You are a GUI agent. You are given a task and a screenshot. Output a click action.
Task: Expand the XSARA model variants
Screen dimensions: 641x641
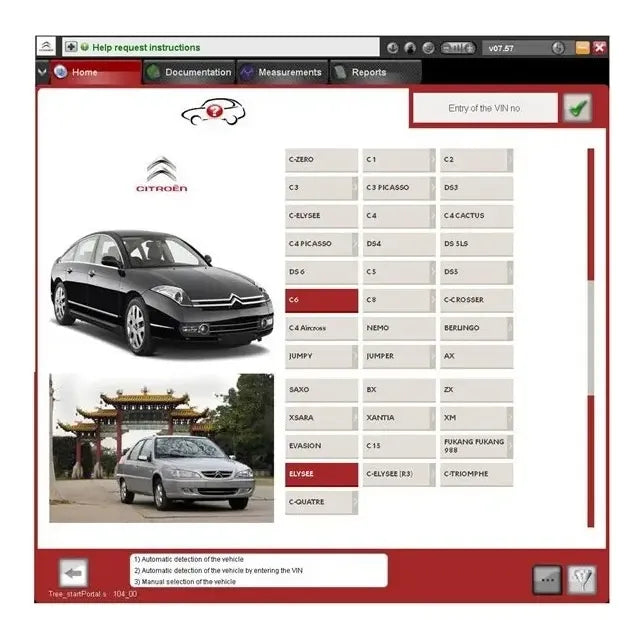click(x=355, y=418)
